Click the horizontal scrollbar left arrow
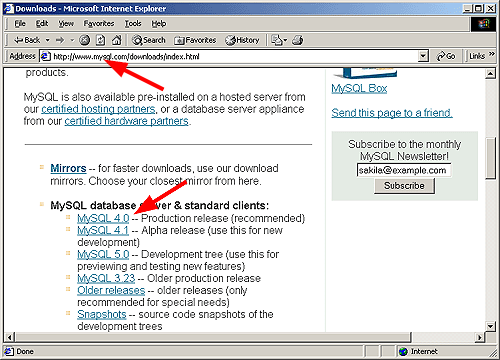The height and width of the screenshot is (360, 500). tap(10, 337)
